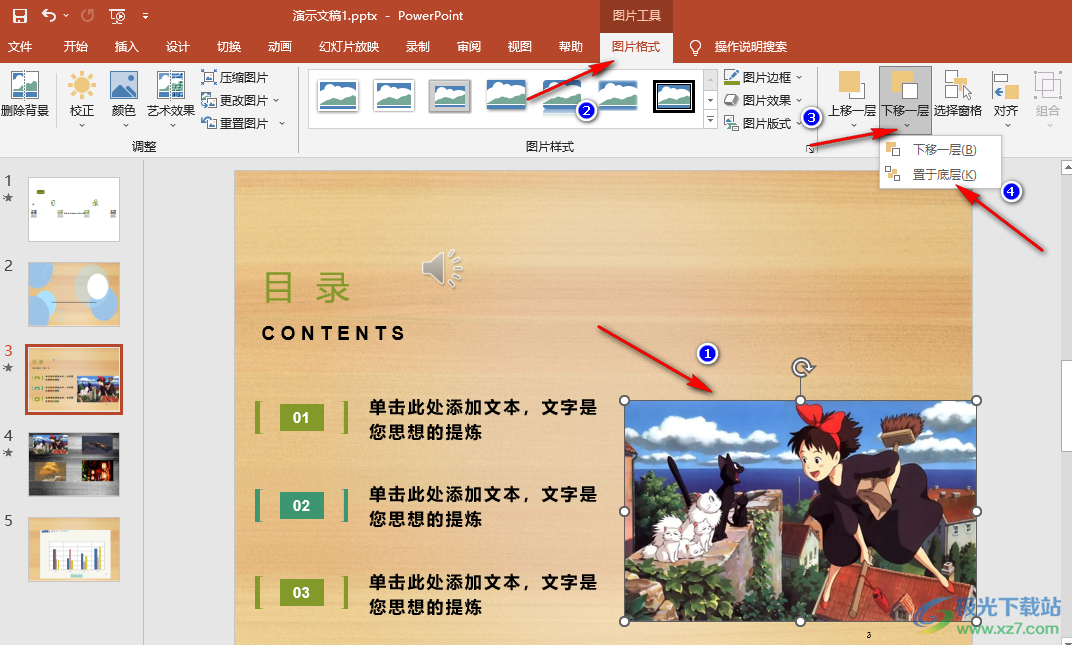Expand the picture styles gallery more arrow
Viewport: 1072px width, 645px height.
[710, 120]
